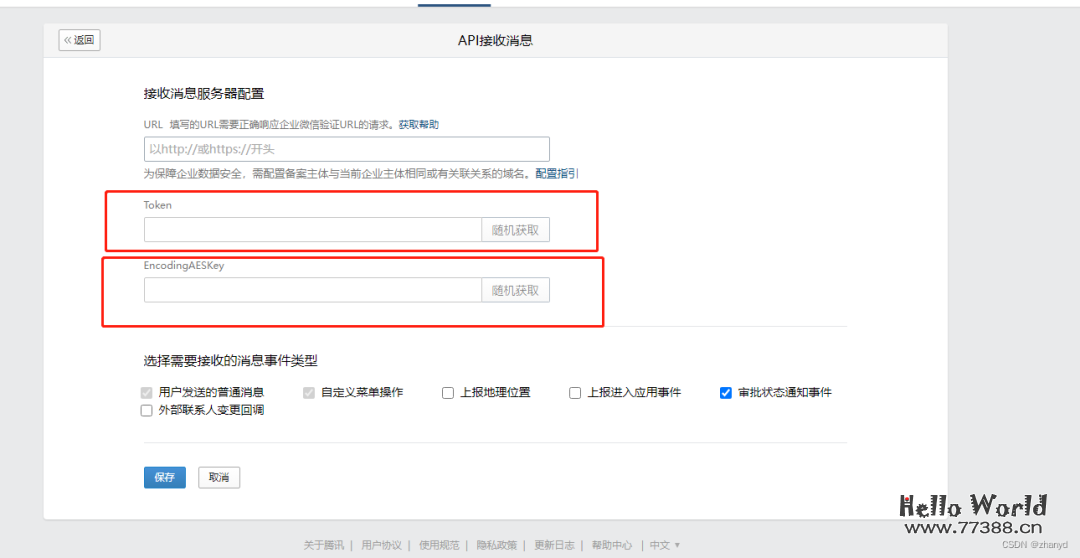Open 用户协议 footer link
This screenshot has width=1080, height=558.
tap(382, 545)
